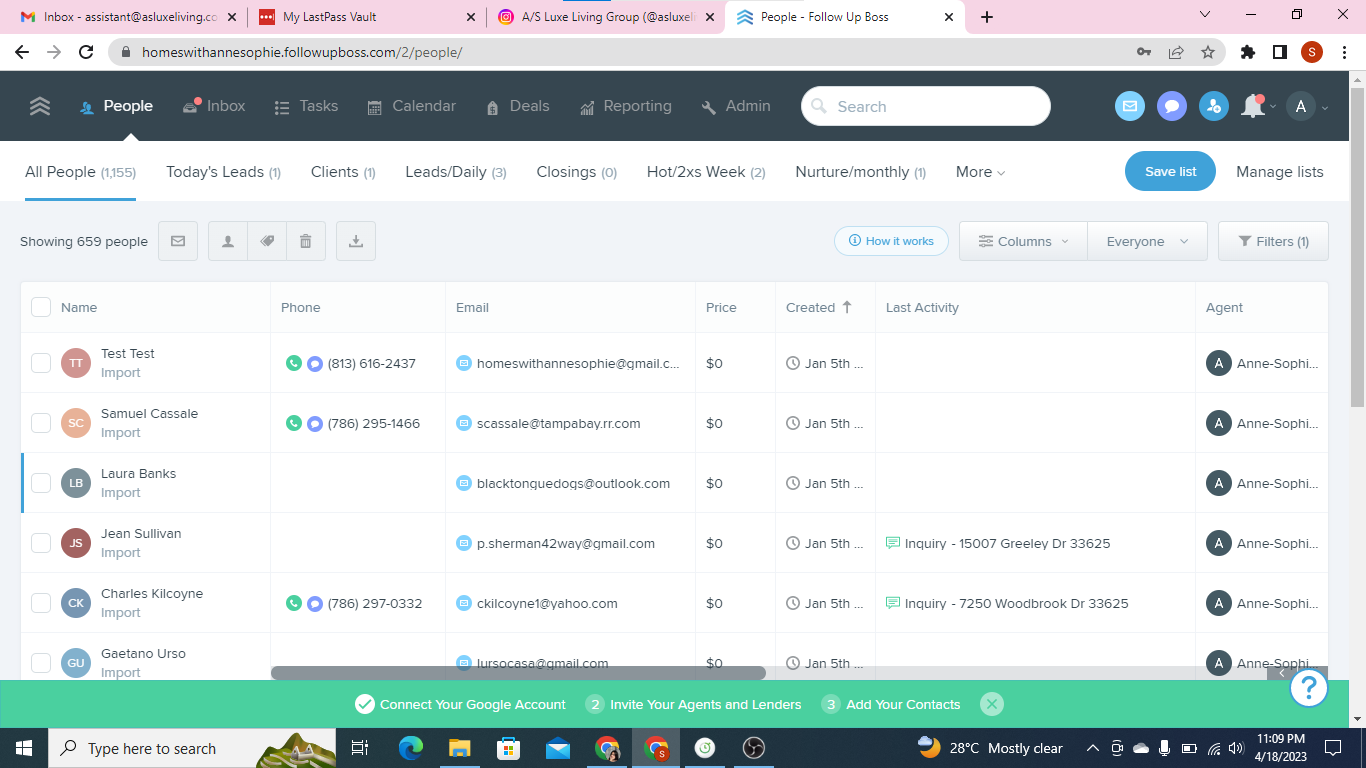Text Charles Kilcoyne using the message icon
Screen dimensions: 1366x768
point(314,603)
